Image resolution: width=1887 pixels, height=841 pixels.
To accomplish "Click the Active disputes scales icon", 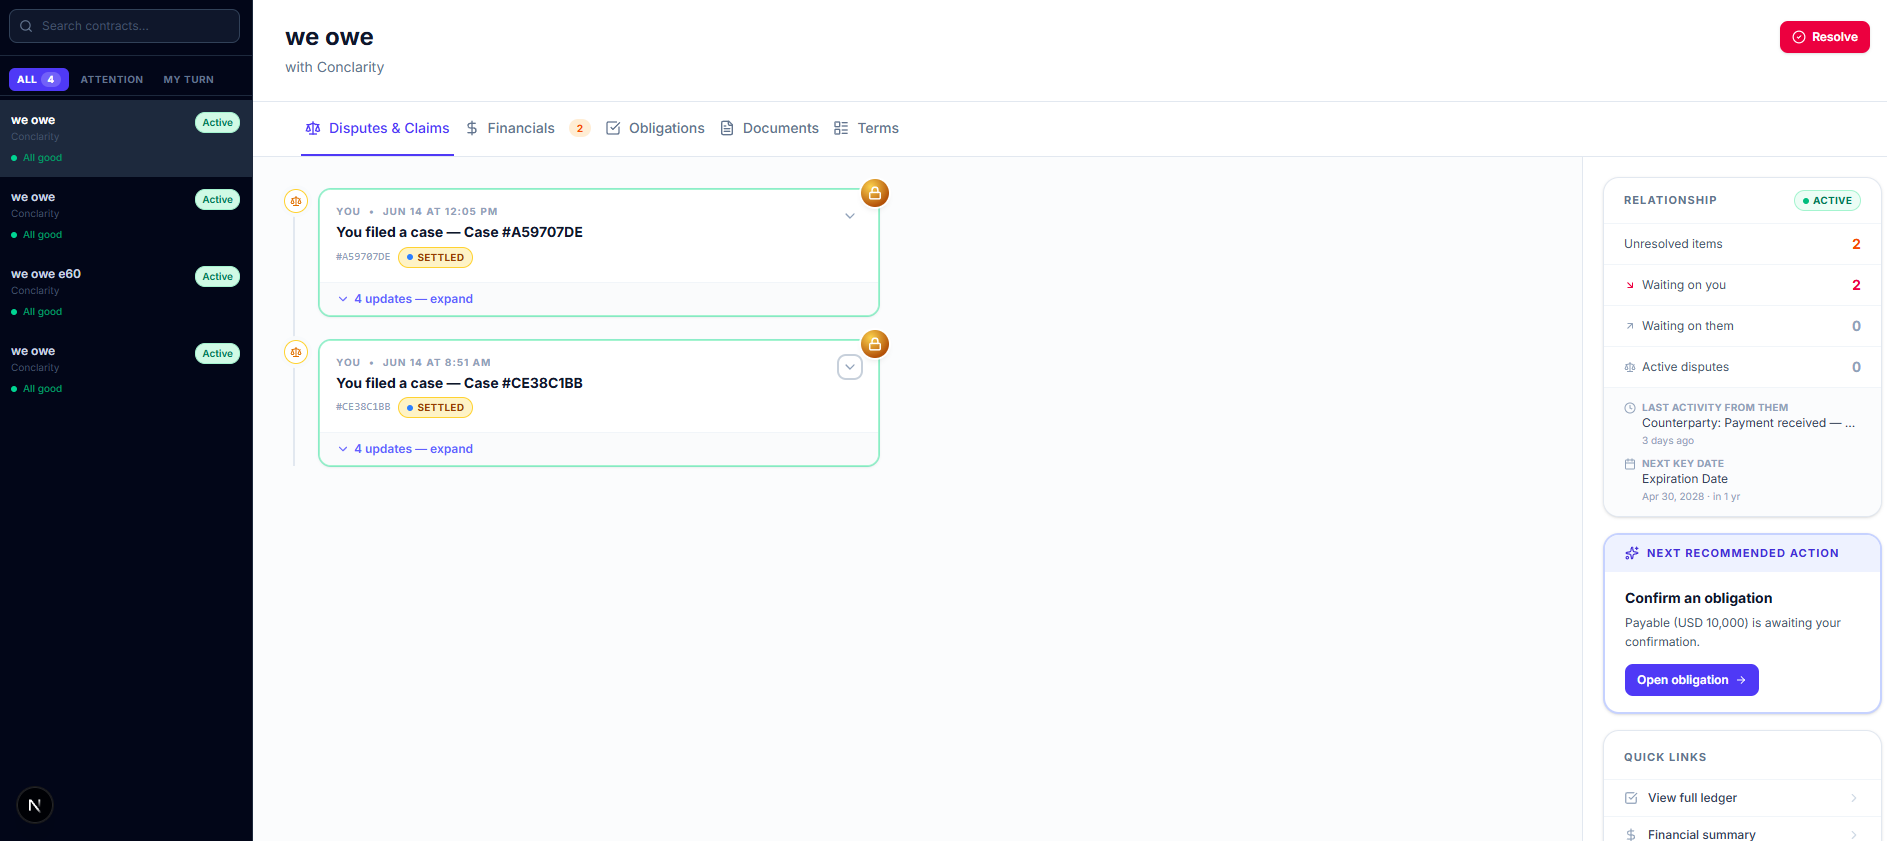I will coord(1630,367).
